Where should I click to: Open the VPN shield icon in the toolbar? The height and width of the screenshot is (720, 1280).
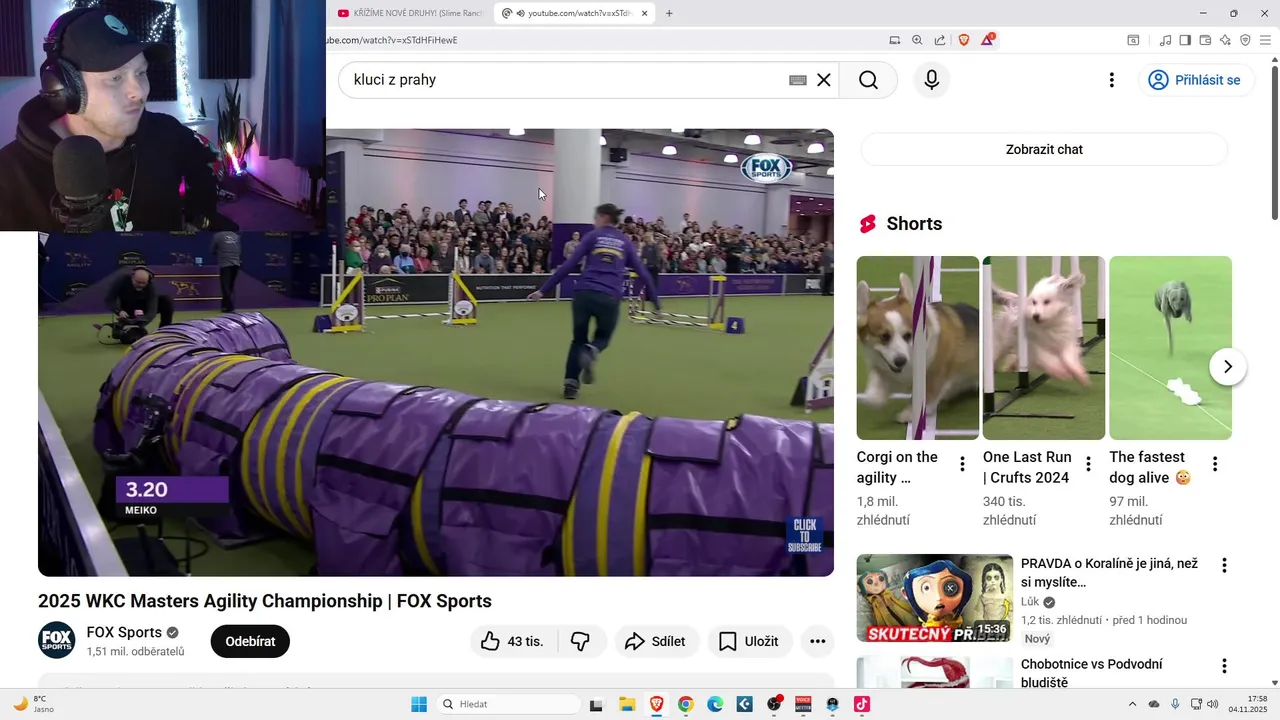pyautogui.click(x=1245, y=40)
